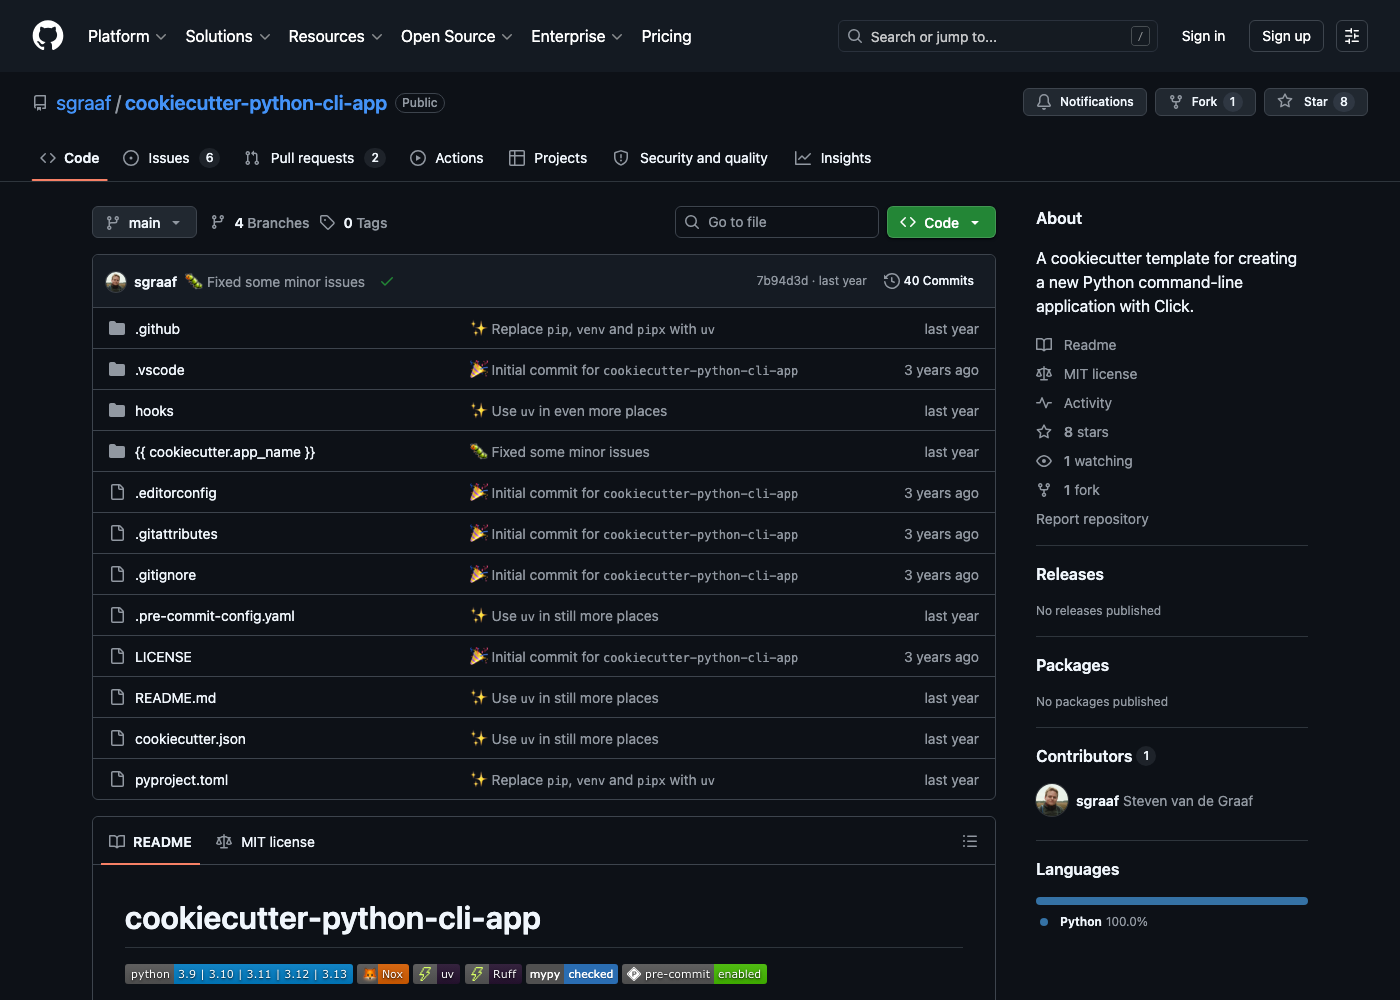This screenshot has height=1000, width=1400.
Task: Open the .github folder icon
Action: click(x=117, y=329)
